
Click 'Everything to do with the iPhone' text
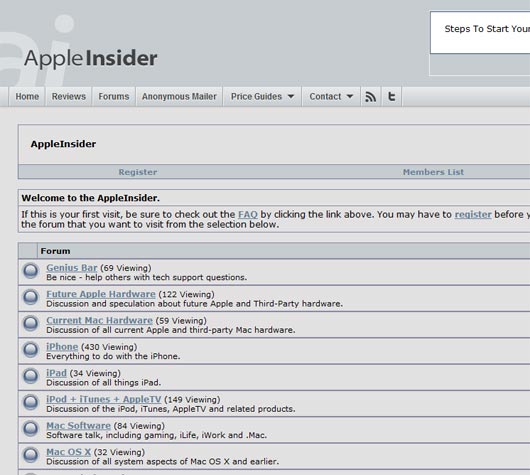pyautogui.click(x=113, y=356)
